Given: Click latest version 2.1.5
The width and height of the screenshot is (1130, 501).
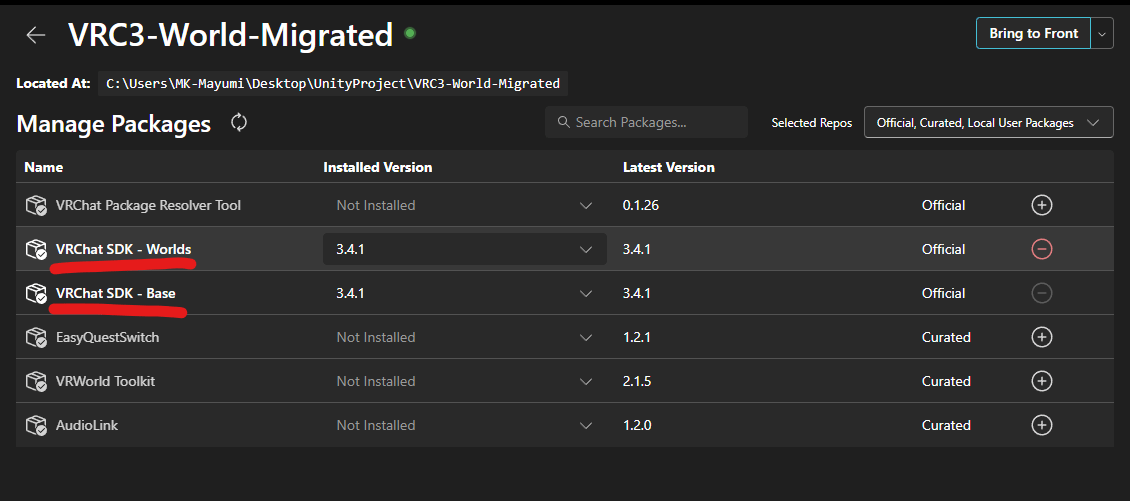Looking at the screenshot, I should (637, 381).
